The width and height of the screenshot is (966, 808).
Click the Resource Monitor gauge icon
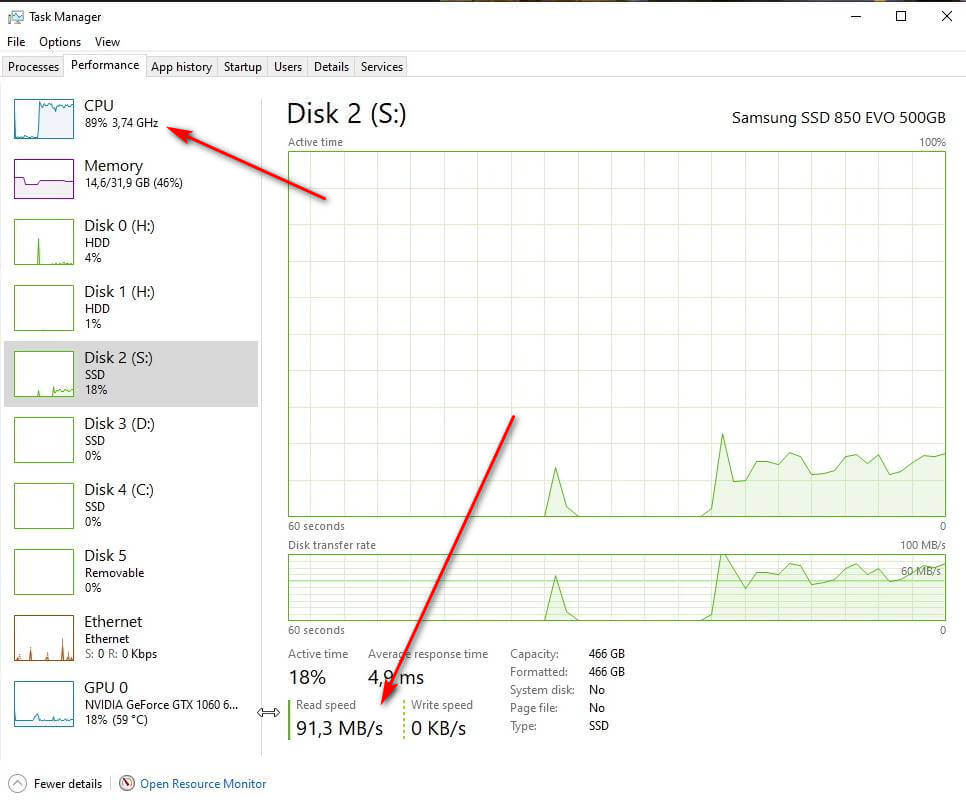[126, 783]
